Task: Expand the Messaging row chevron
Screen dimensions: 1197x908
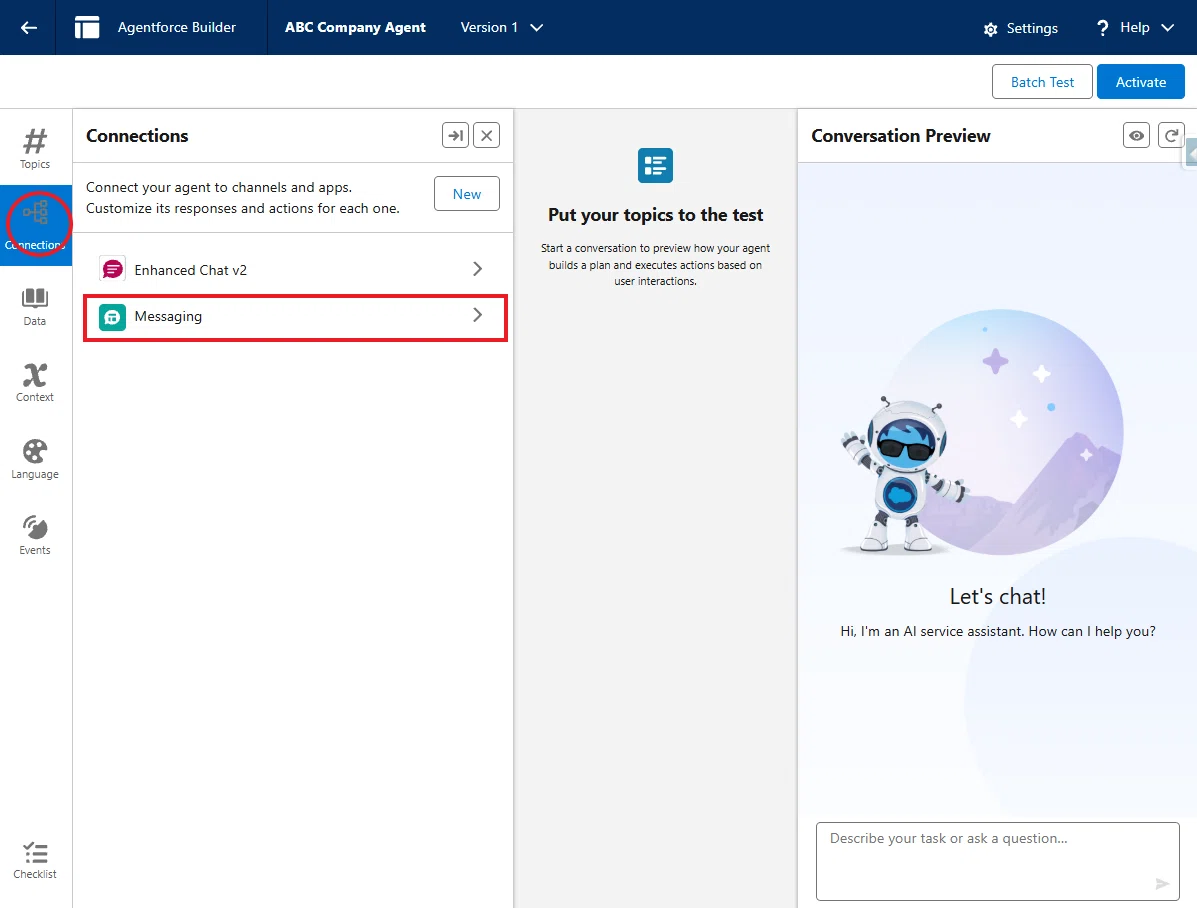Action: click(x=477, y=315)
